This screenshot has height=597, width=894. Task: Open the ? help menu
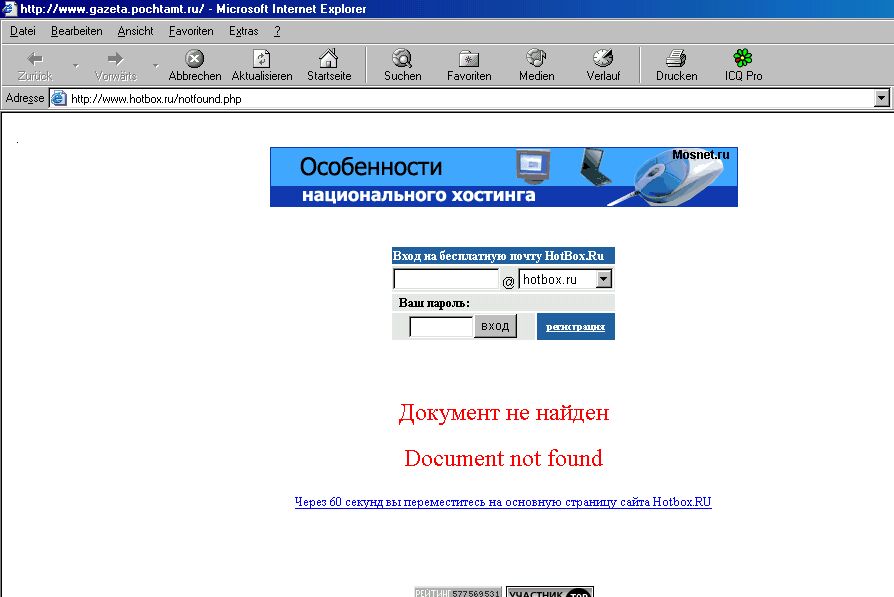tap(277, 31)
